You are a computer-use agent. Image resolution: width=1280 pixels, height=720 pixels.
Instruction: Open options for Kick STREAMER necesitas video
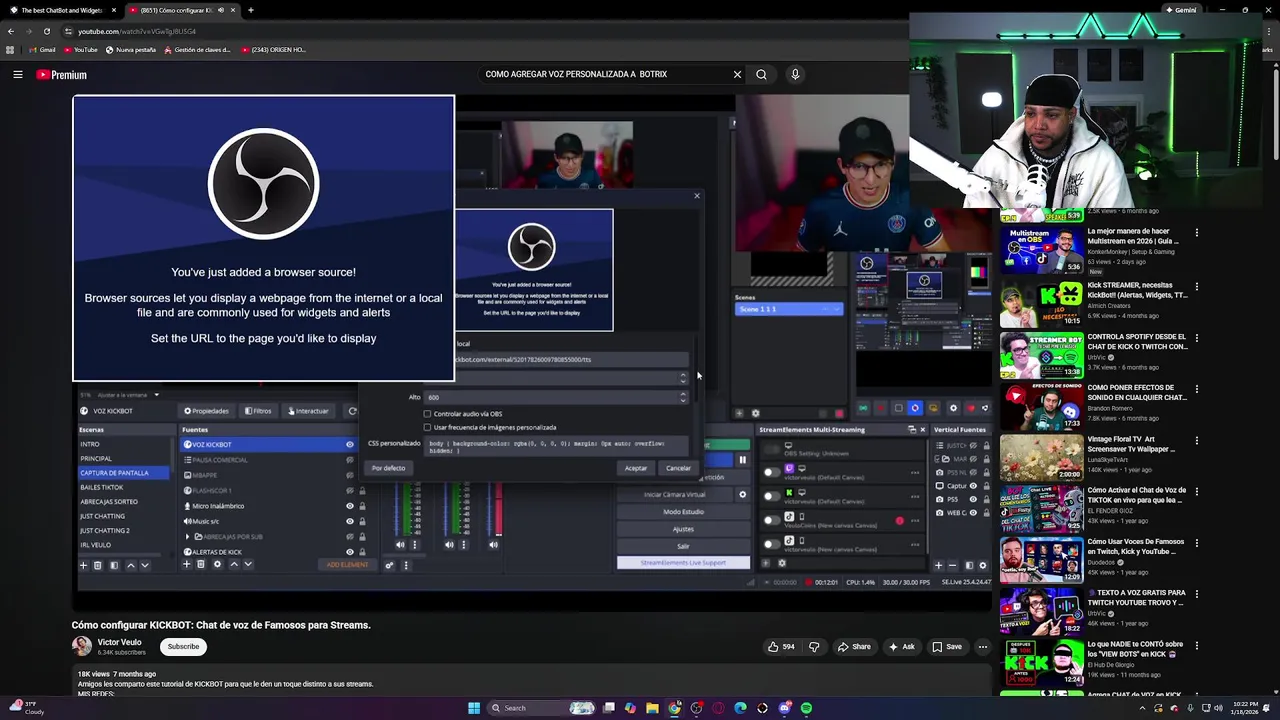pyautogui.click(x=1196, y=287)
